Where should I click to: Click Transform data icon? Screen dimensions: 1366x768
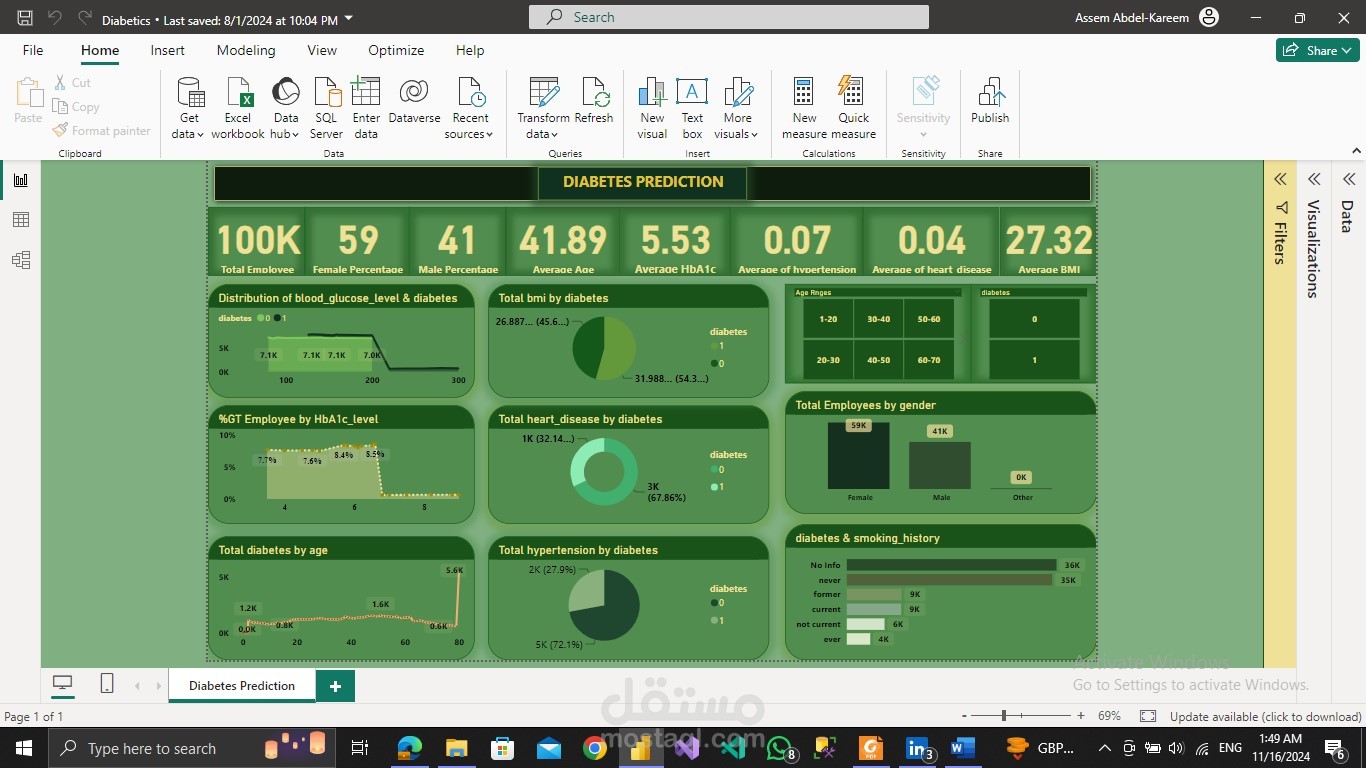coord(543,93)
